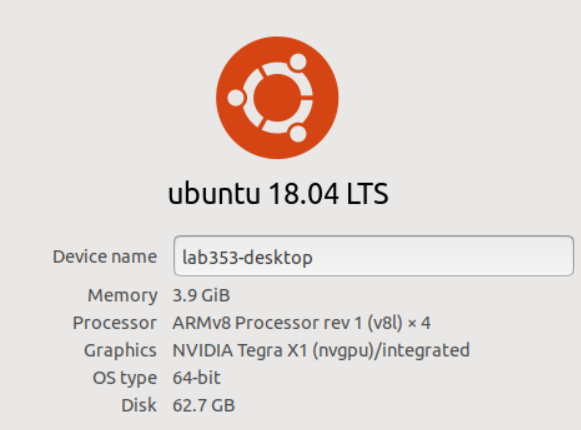Viewport: 581px width, 430px height.
Task: Click the Memory label
Action: pyautogui.click(x=123, y=296)
